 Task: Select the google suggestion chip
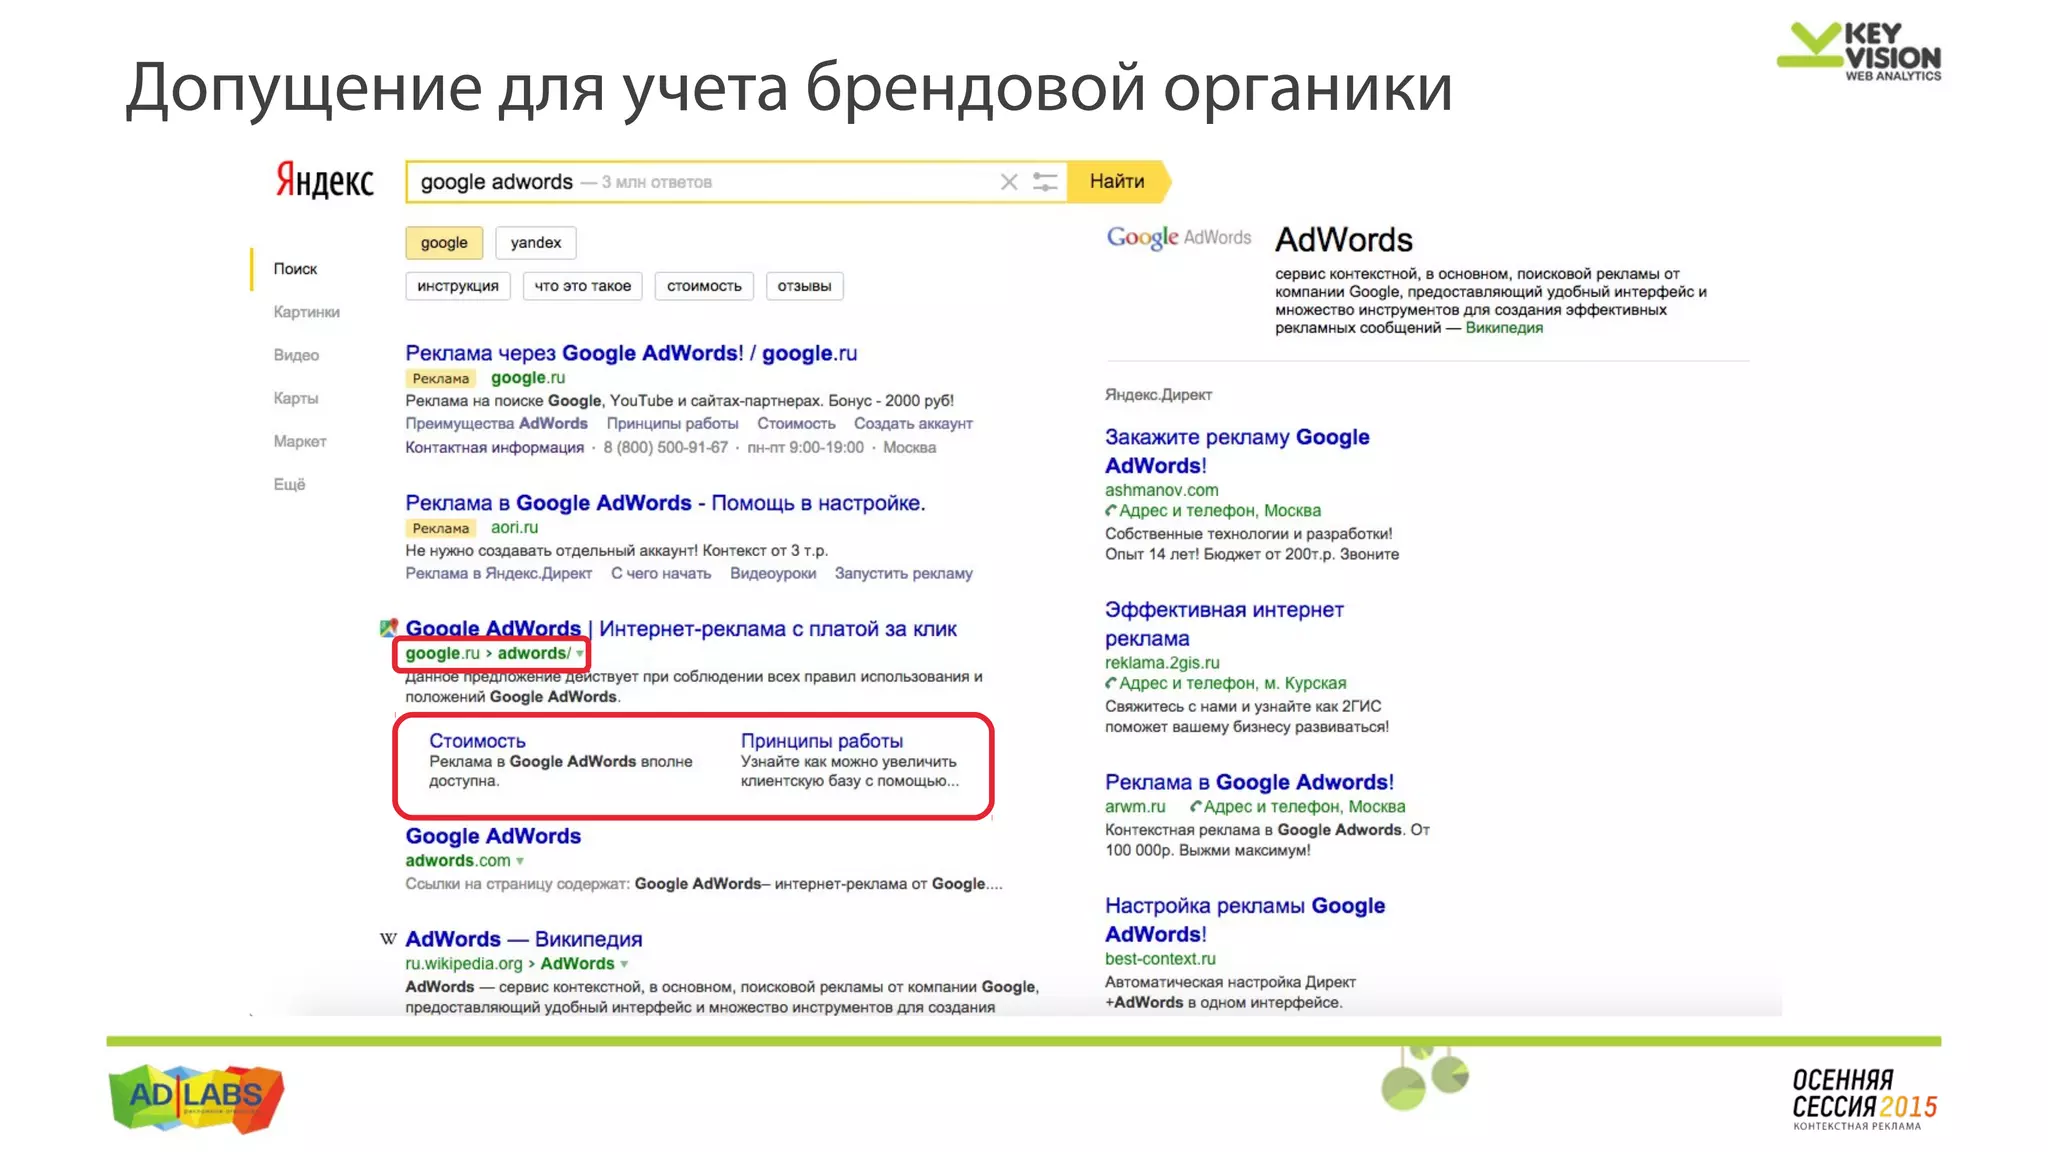coord(444,243)
